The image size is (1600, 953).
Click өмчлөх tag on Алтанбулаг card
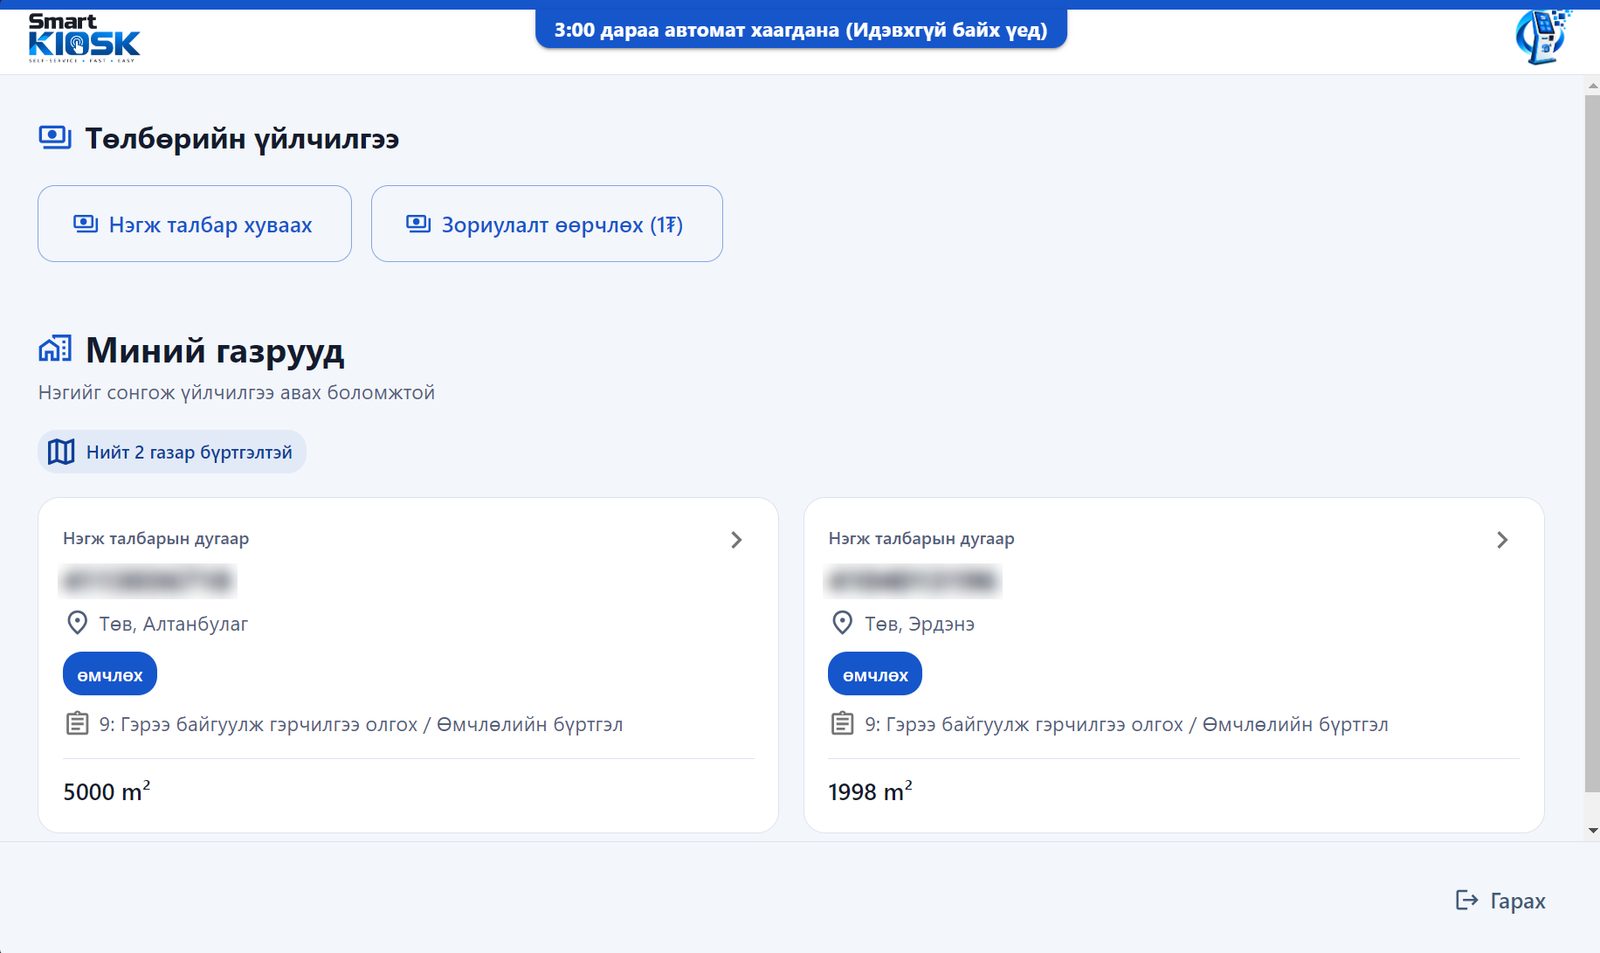(x=110, y=674)
